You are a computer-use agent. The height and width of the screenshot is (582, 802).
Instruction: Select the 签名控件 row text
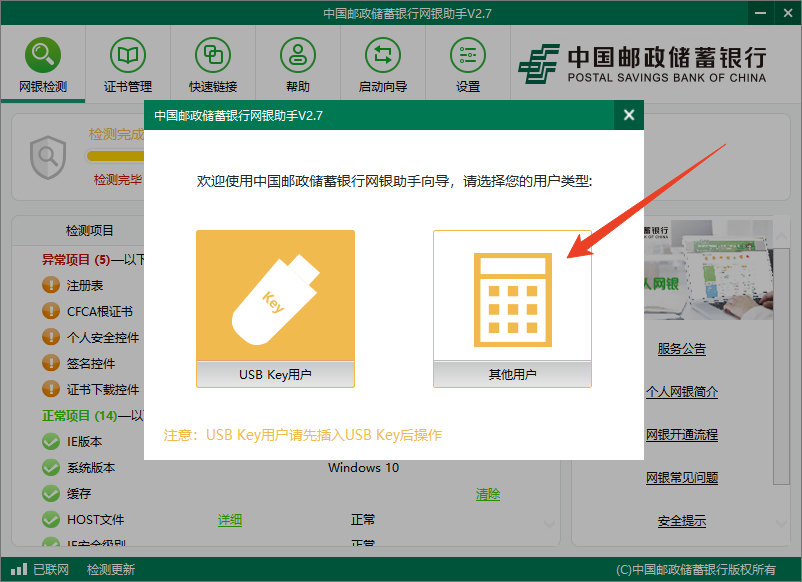91,364
